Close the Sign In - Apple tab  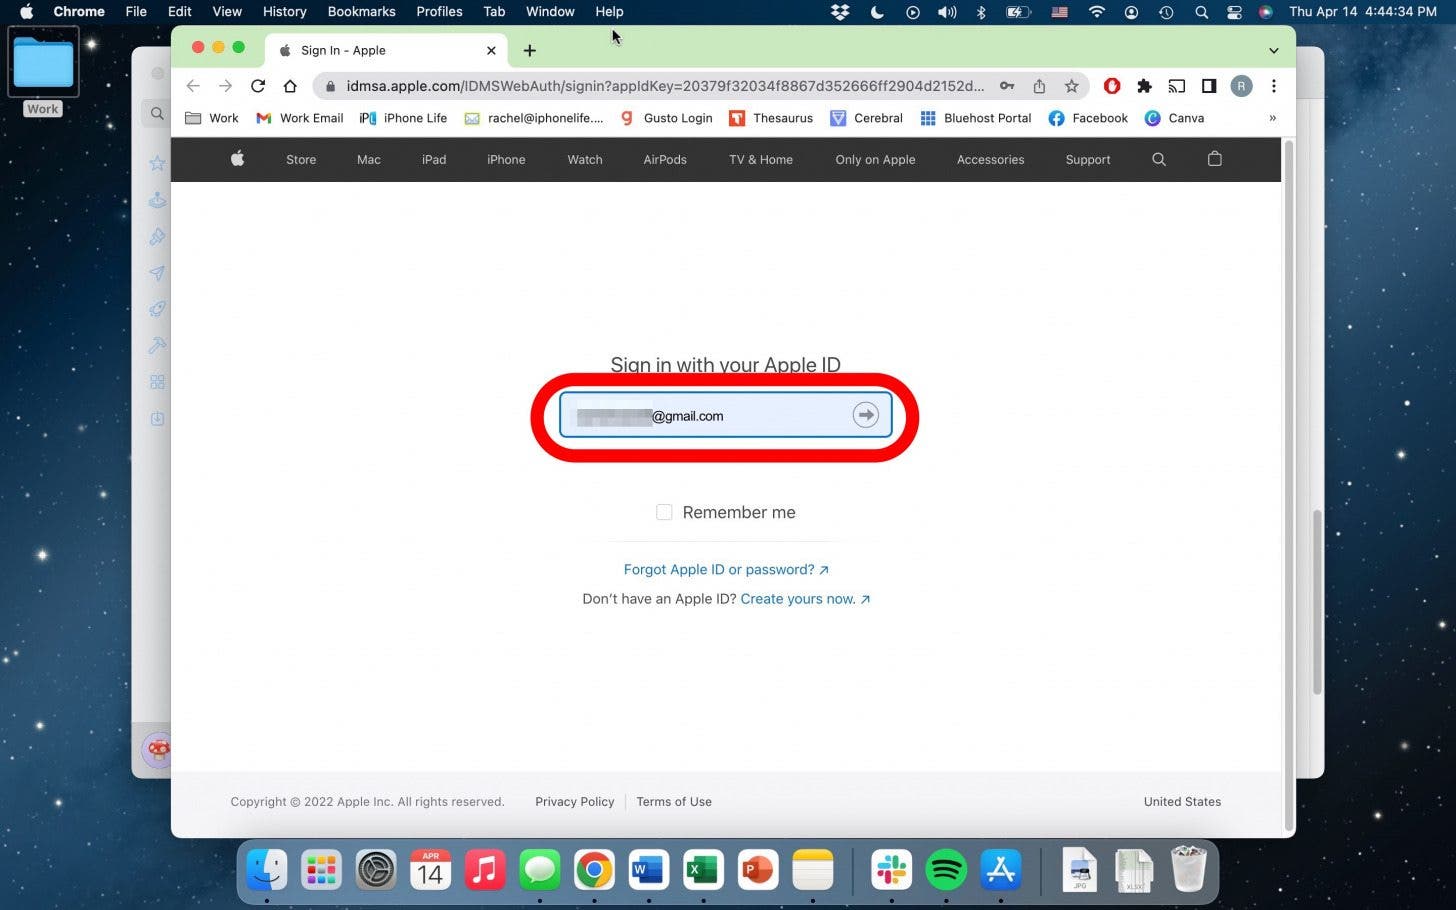click(491, 50)
